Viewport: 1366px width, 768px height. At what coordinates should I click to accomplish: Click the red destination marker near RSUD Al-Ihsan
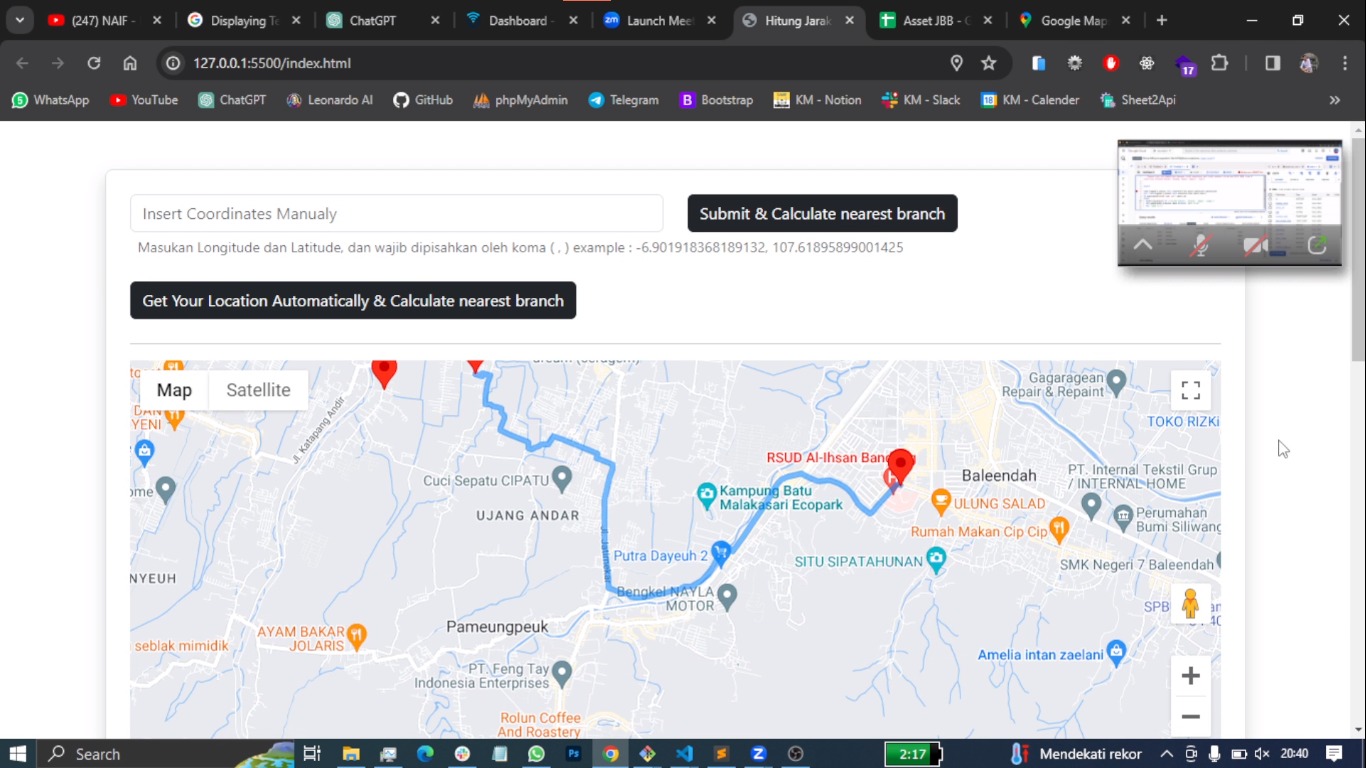(x=900, y=467)
